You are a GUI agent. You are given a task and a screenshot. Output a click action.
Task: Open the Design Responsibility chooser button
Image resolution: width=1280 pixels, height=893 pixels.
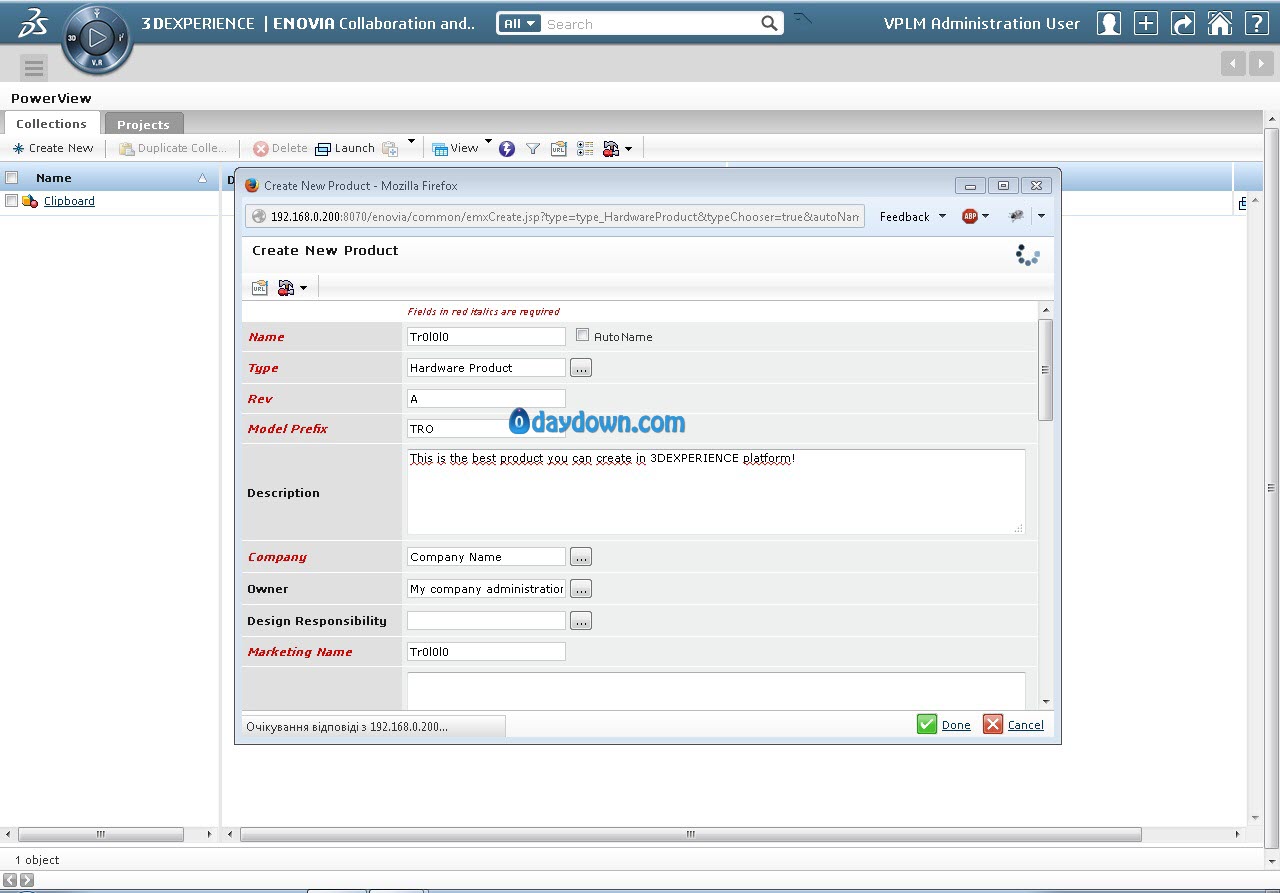pos(581,621)
